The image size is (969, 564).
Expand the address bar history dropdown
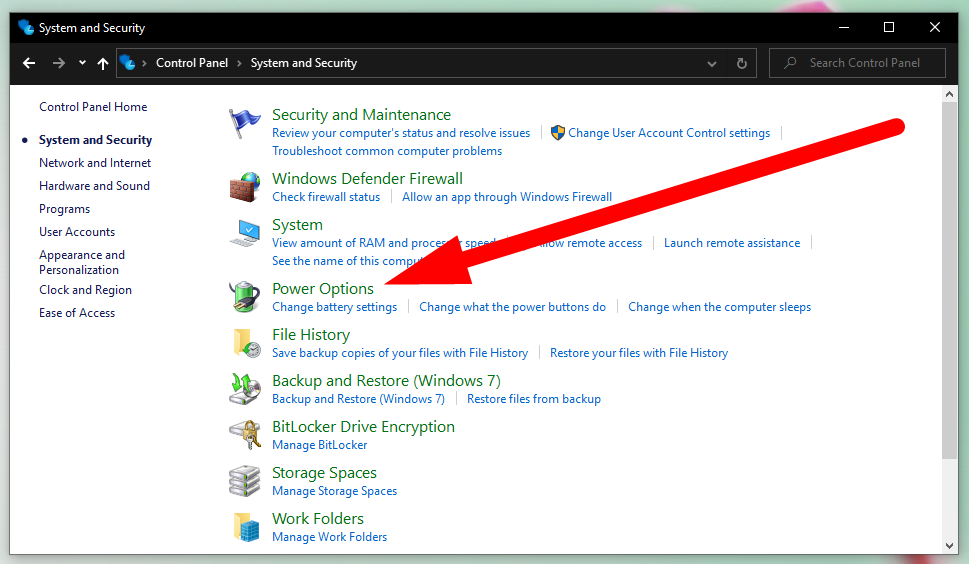(x=712, y=63)
